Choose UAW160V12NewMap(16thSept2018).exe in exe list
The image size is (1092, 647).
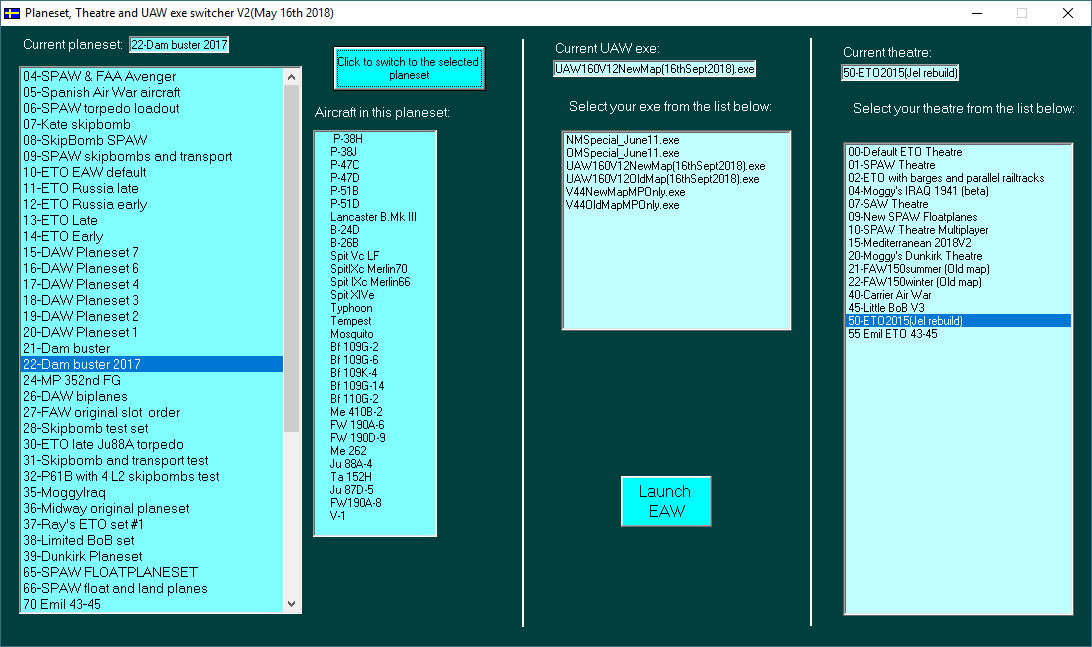tap(676, 166)
